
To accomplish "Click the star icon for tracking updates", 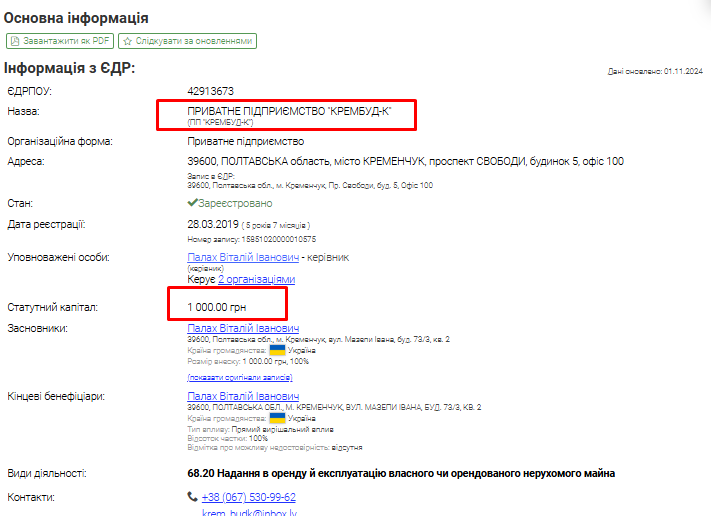I will pos(127,41).
